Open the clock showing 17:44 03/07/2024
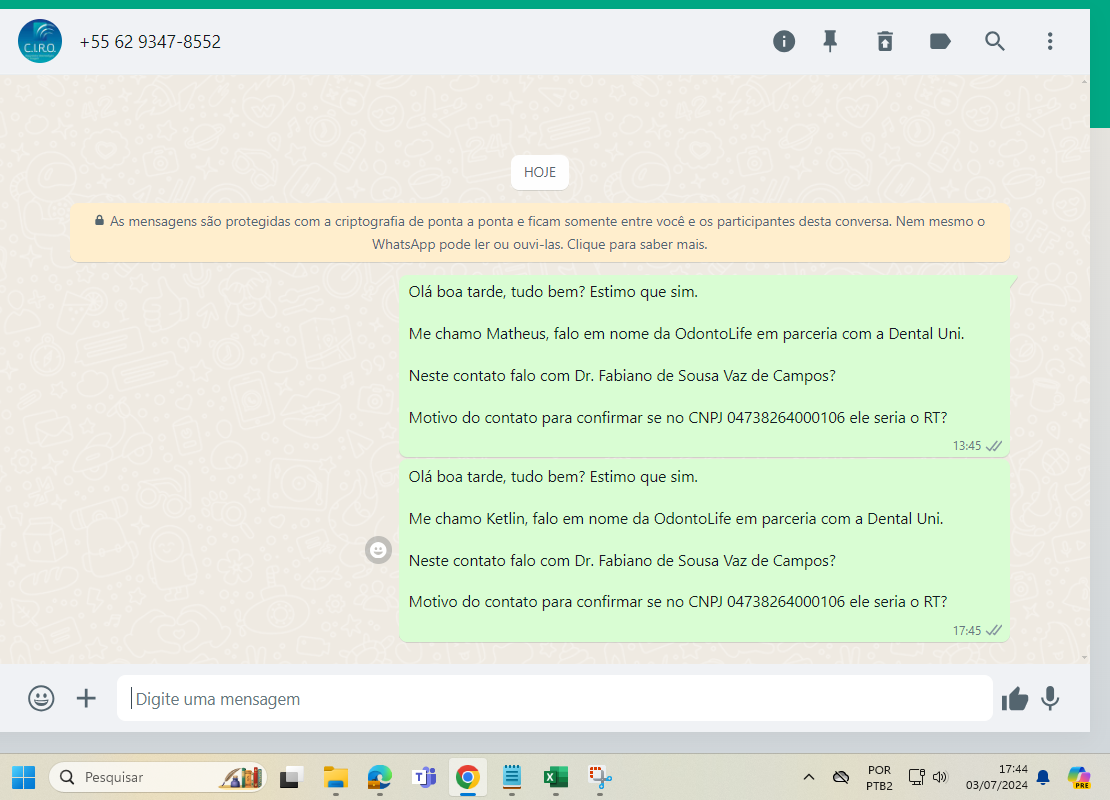The width and height of the screenshot is (1110, 800). [x=997, y=777]
